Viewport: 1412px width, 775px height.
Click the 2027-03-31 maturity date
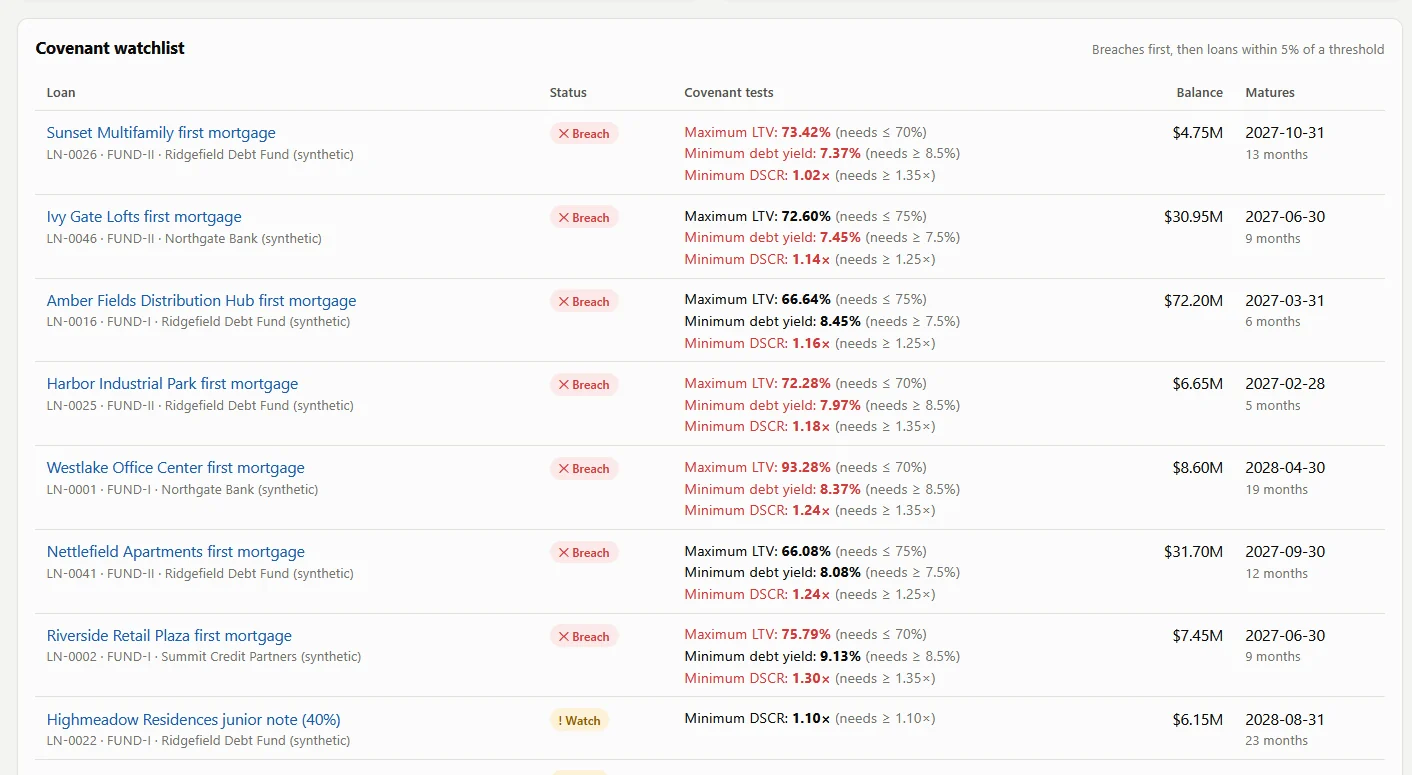click(1285, 301)
